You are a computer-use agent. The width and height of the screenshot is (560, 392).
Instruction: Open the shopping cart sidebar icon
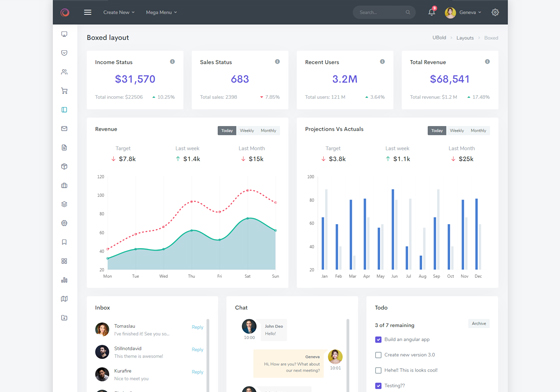[64, 91]
